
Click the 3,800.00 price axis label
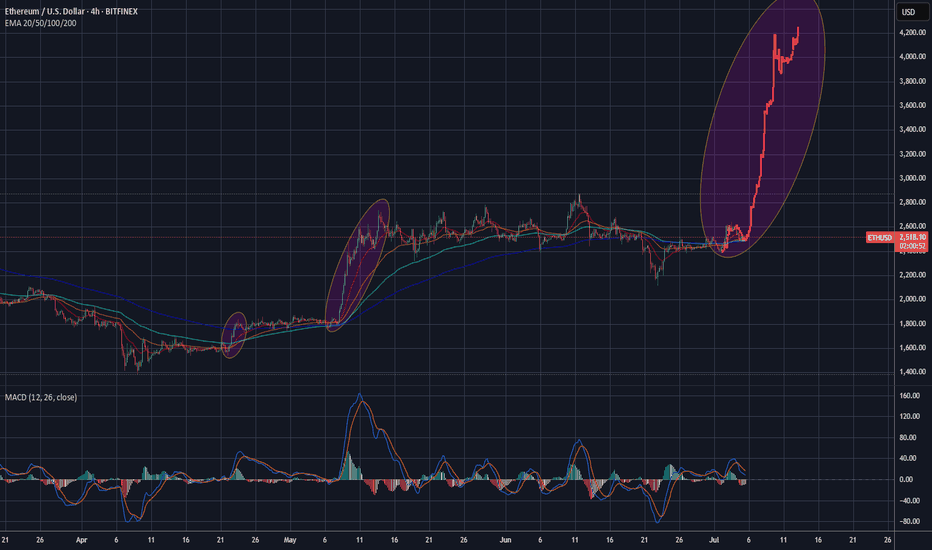click(x=912, y=81)
